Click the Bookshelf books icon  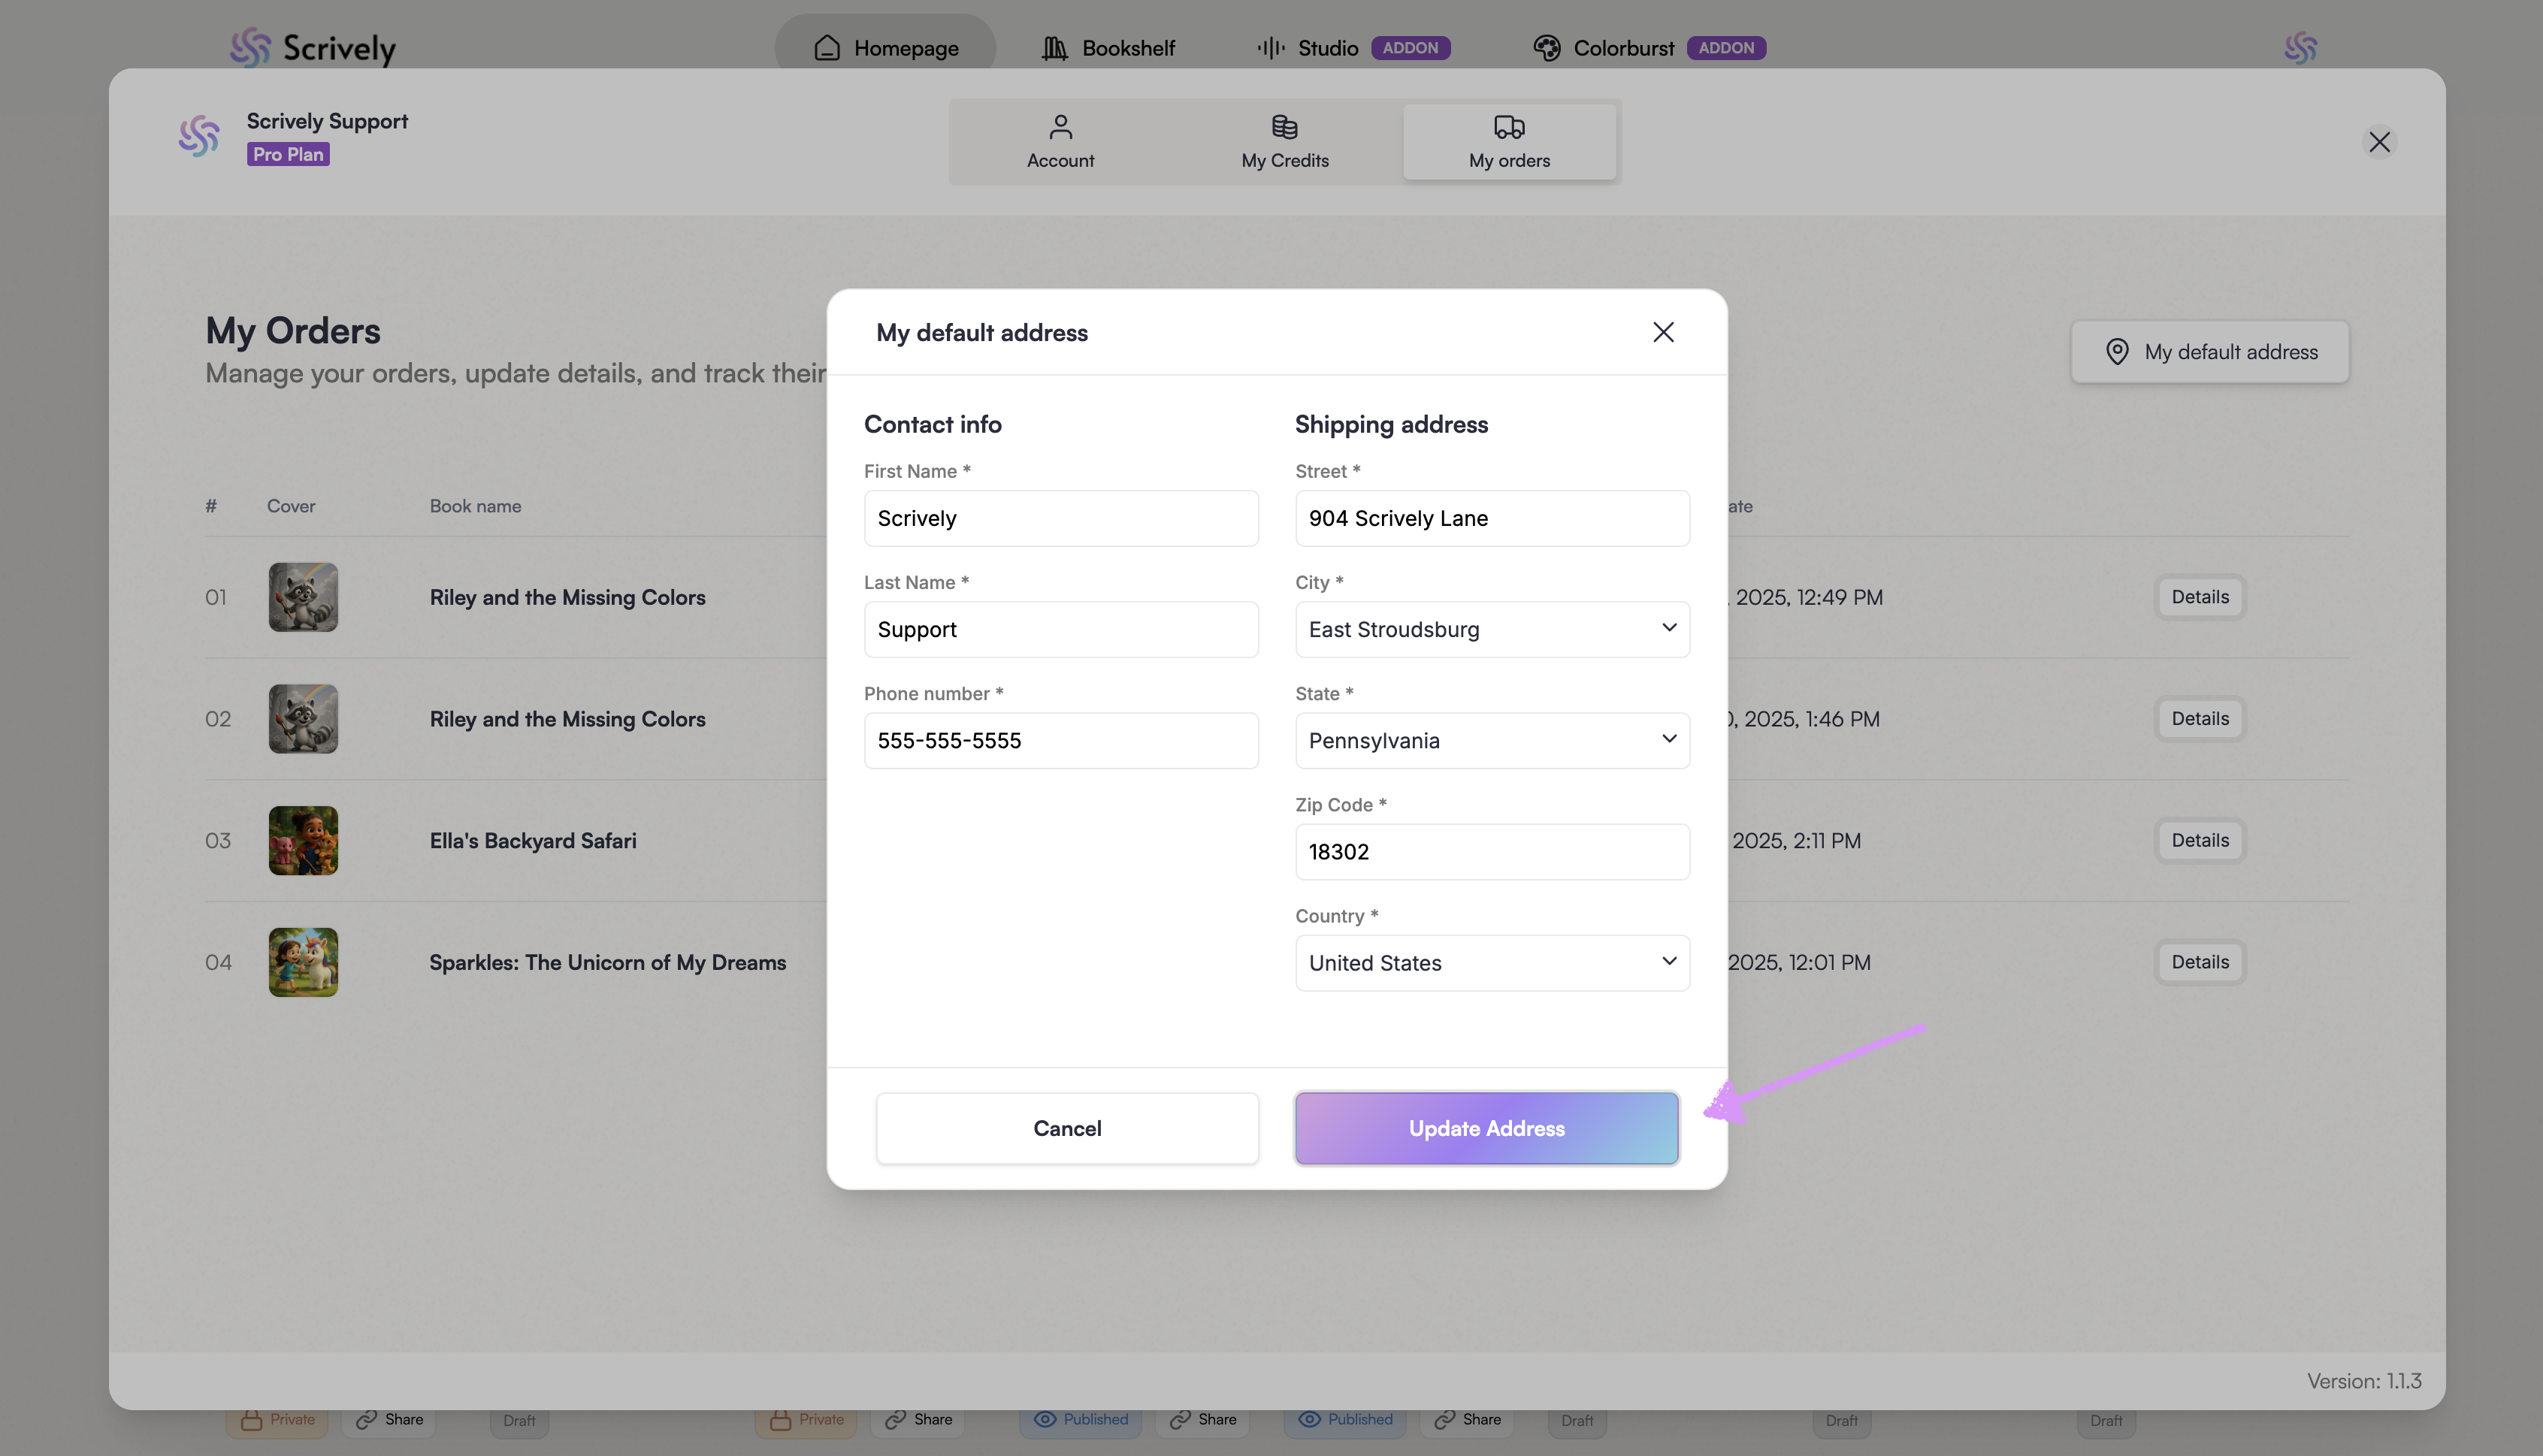click(x=1054, y=47)
